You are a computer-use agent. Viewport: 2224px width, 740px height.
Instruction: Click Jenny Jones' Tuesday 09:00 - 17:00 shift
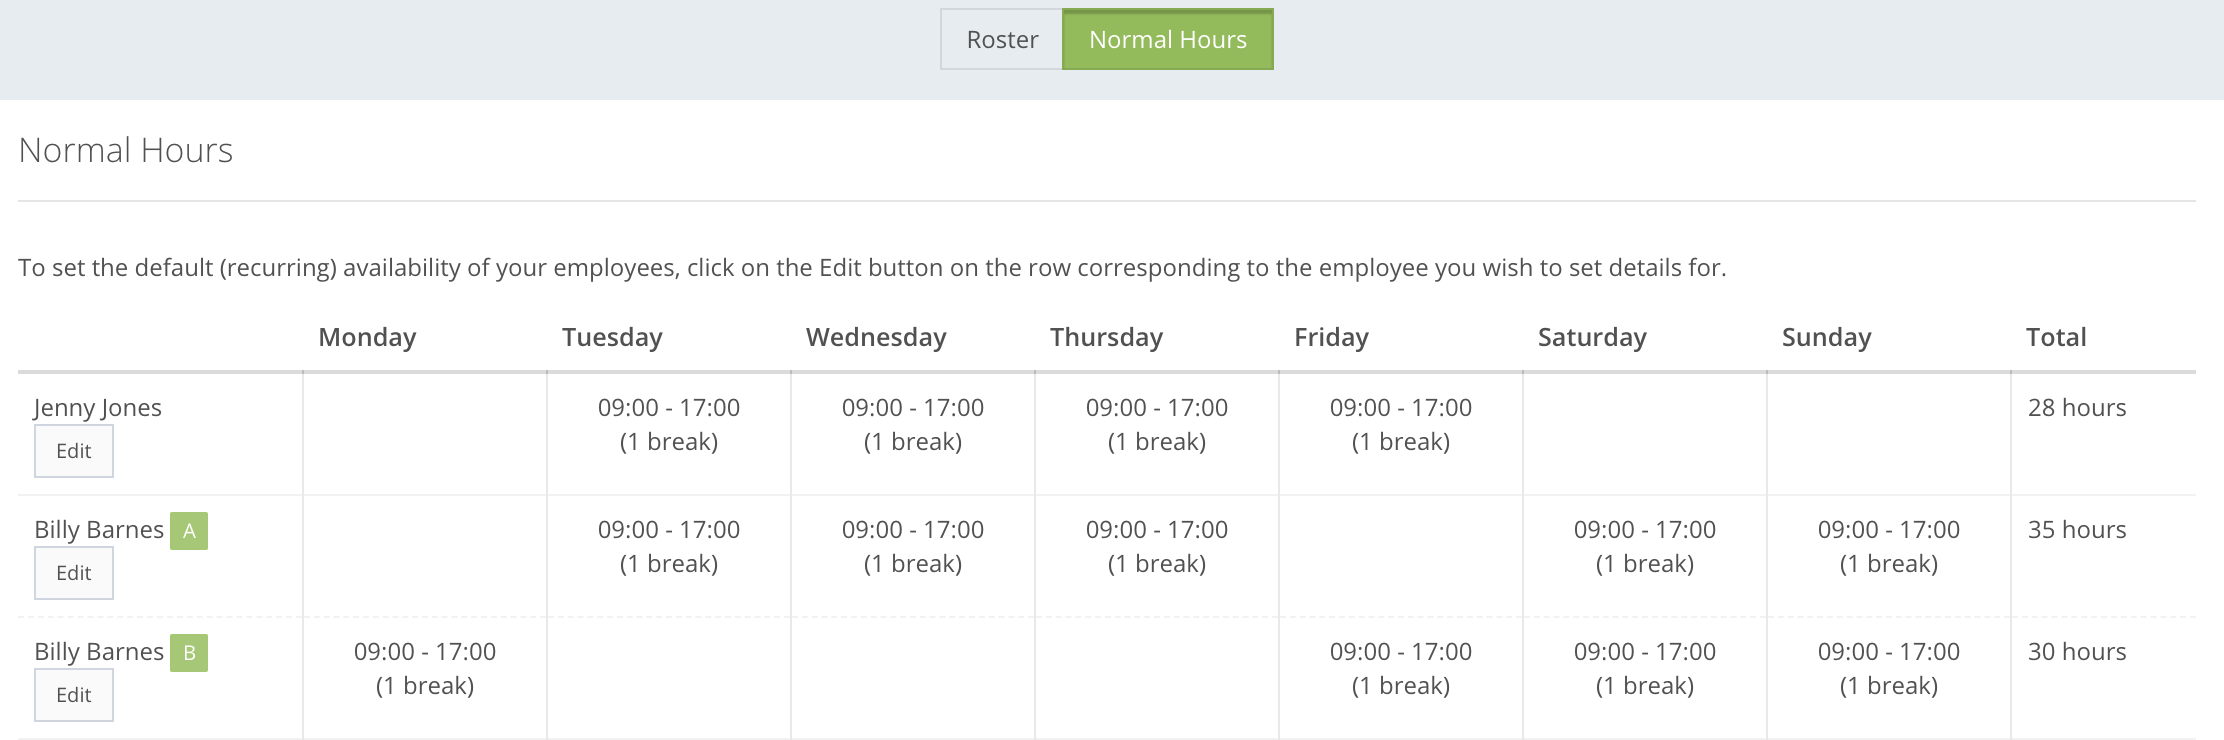669,424
